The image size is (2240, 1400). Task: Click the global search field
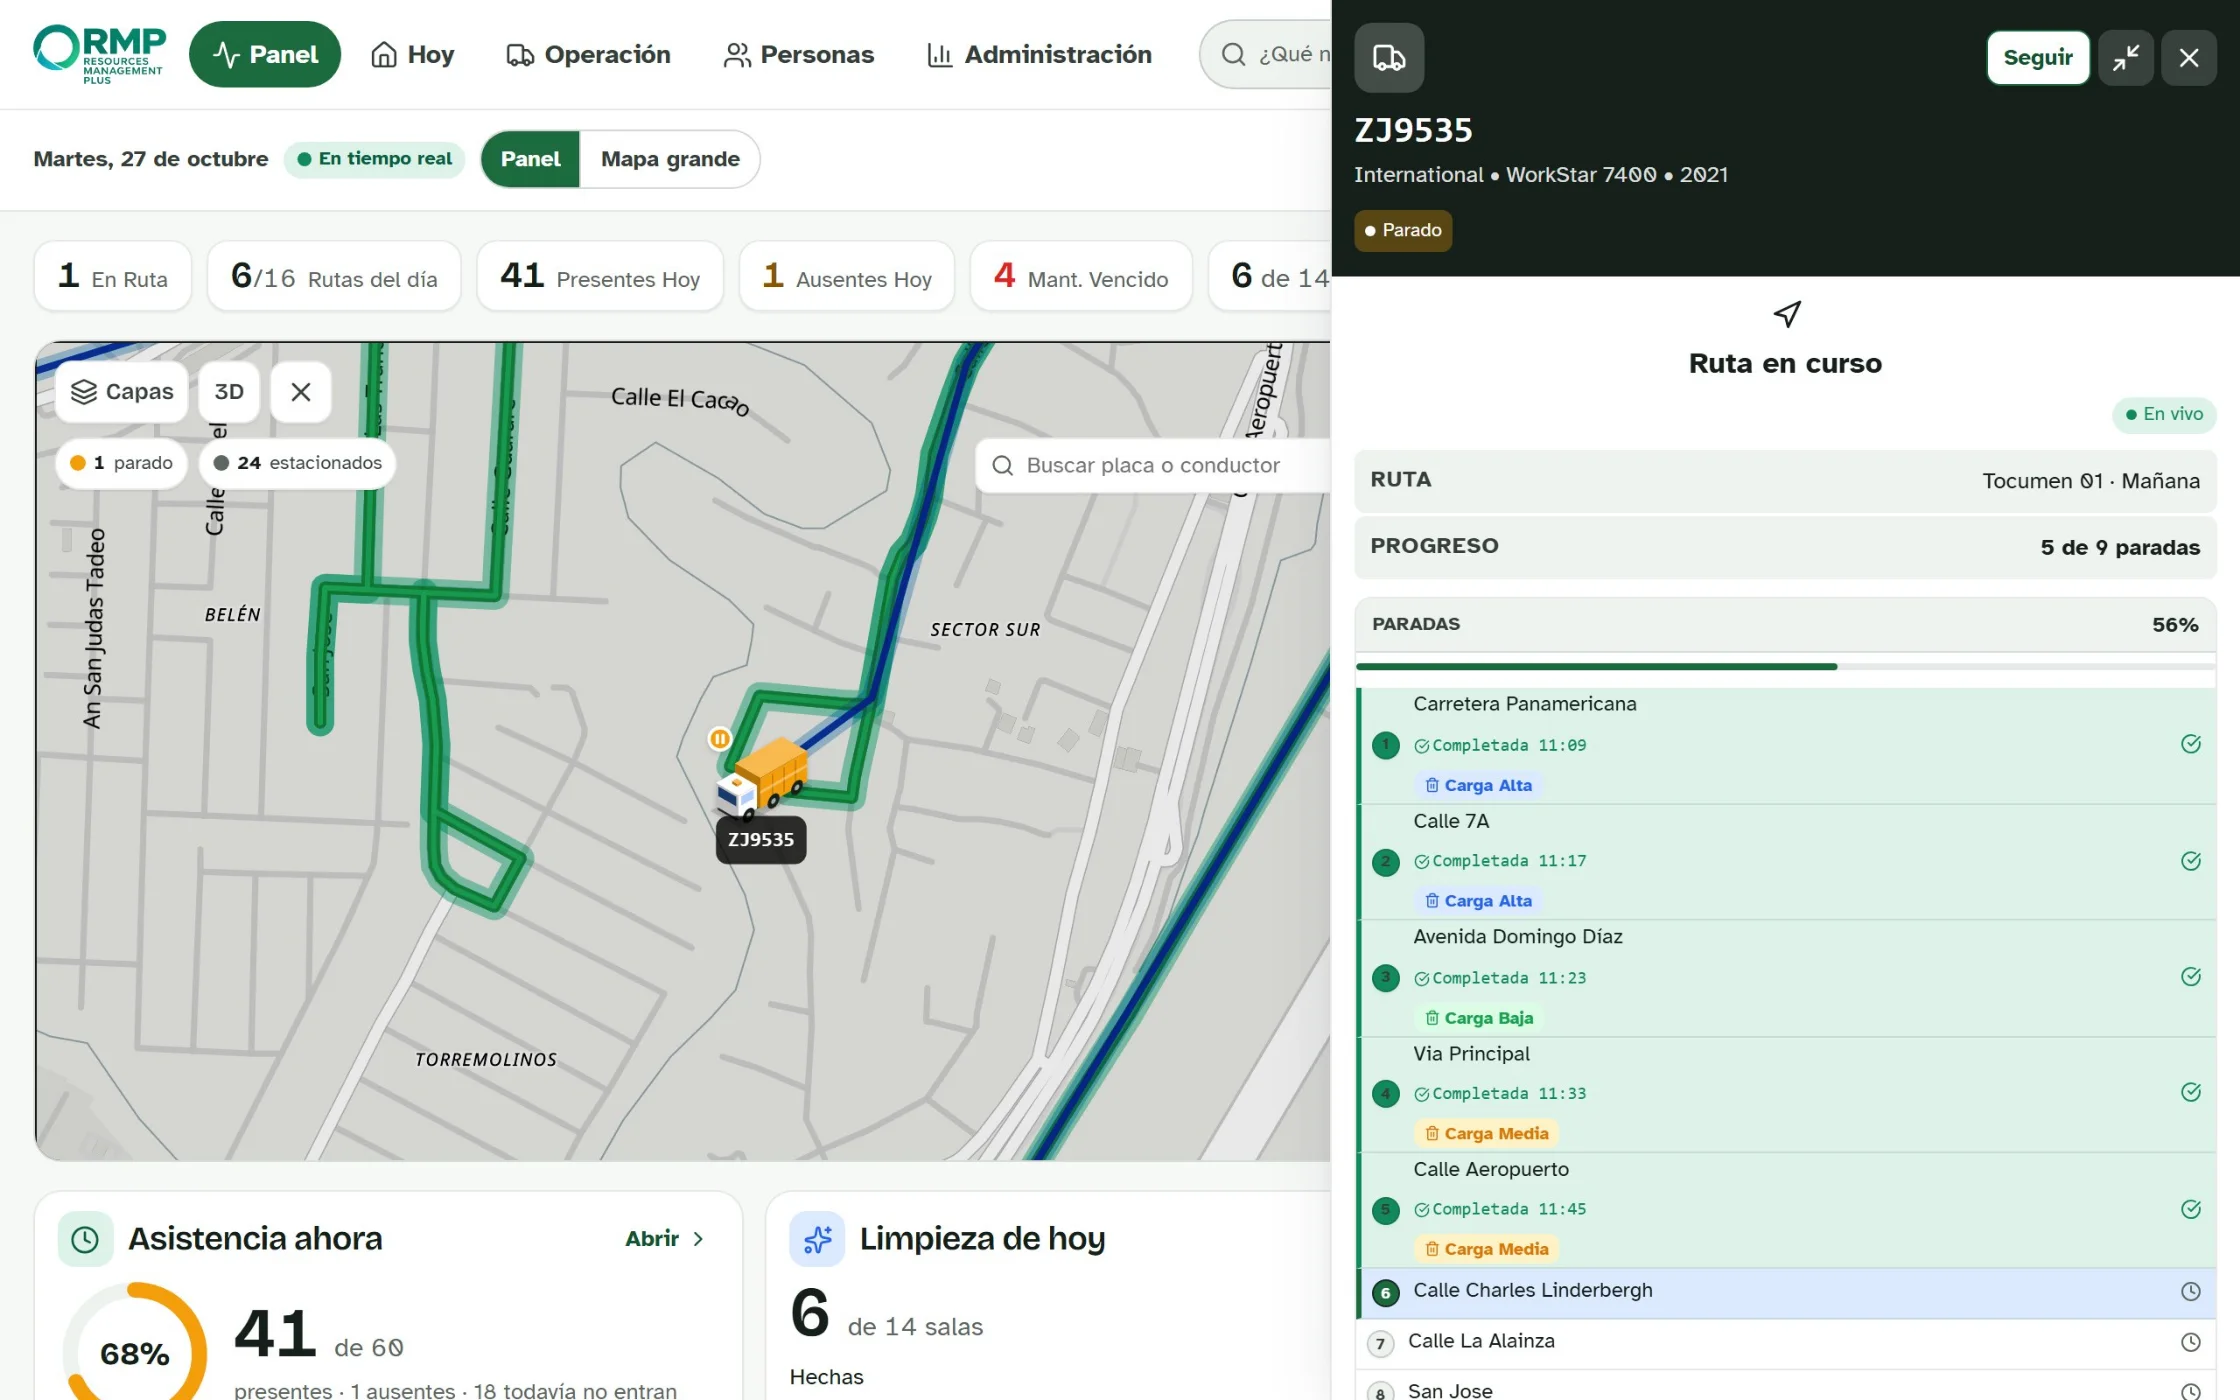point(1266,54)
